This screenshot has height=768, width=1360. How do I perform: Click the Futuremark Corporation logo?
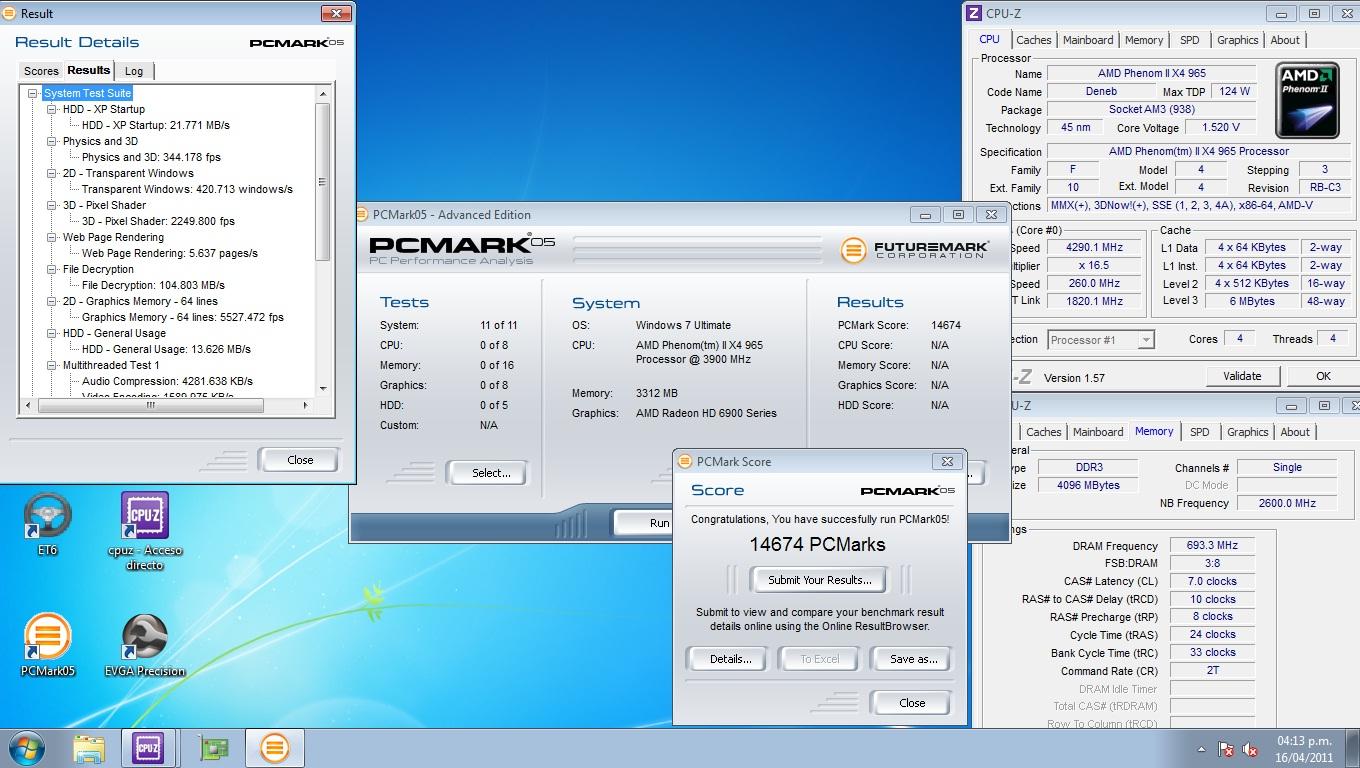(915, 249)
